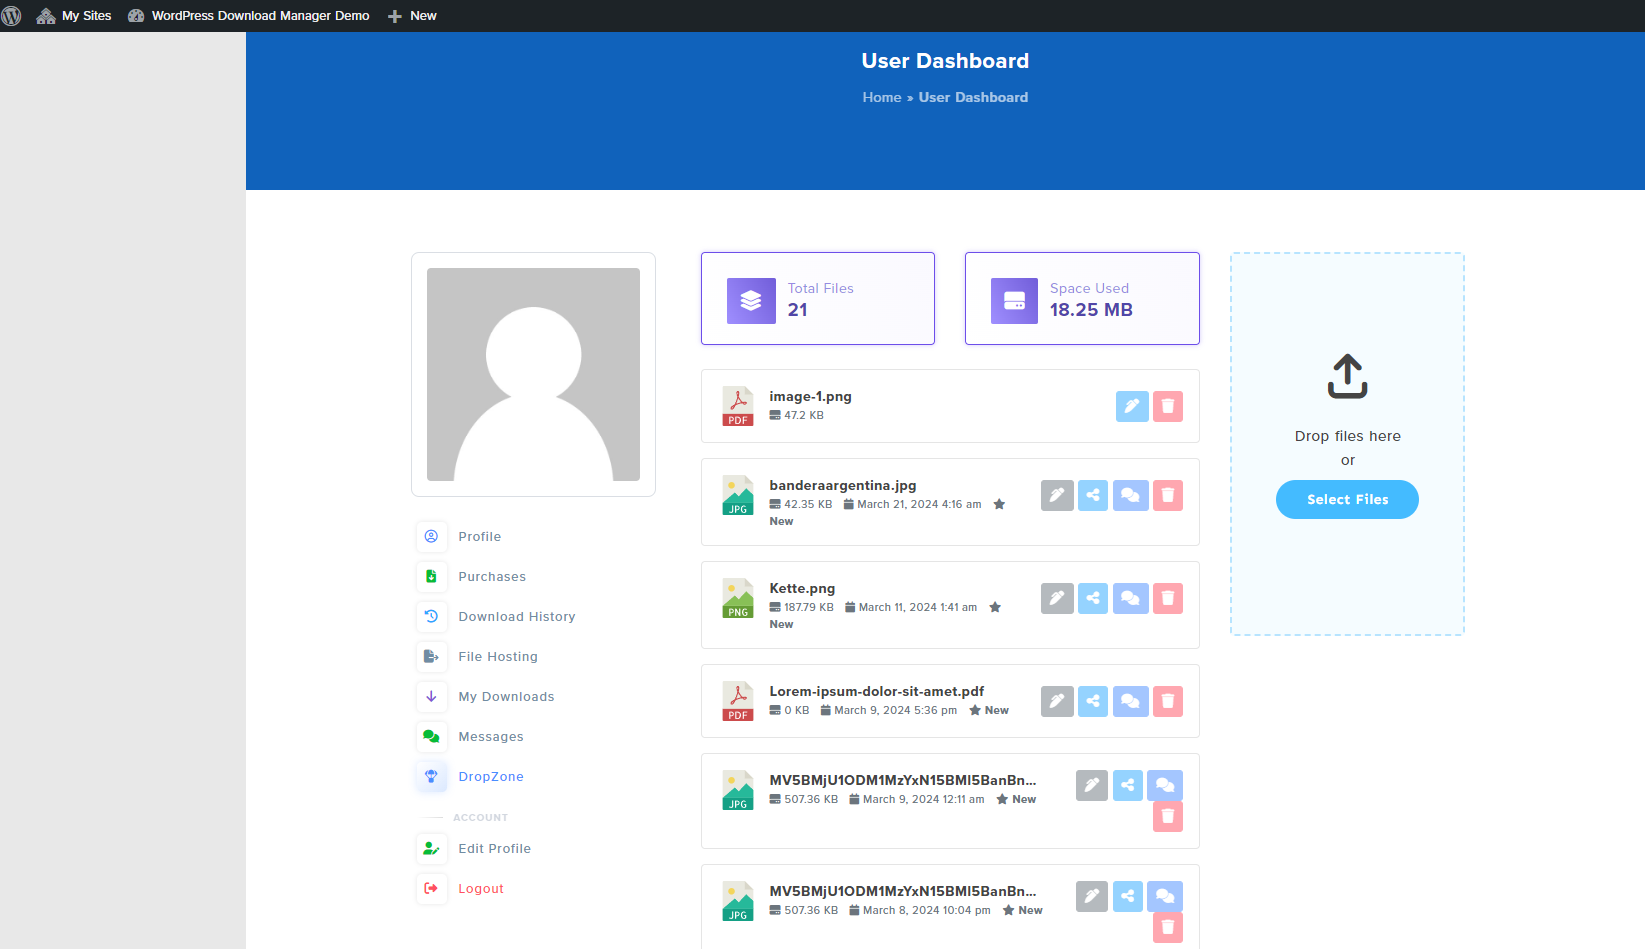This screenshot has width=1645, height=949.
Task: Click the Drop files here text
Action: [x=1347, y=436]
